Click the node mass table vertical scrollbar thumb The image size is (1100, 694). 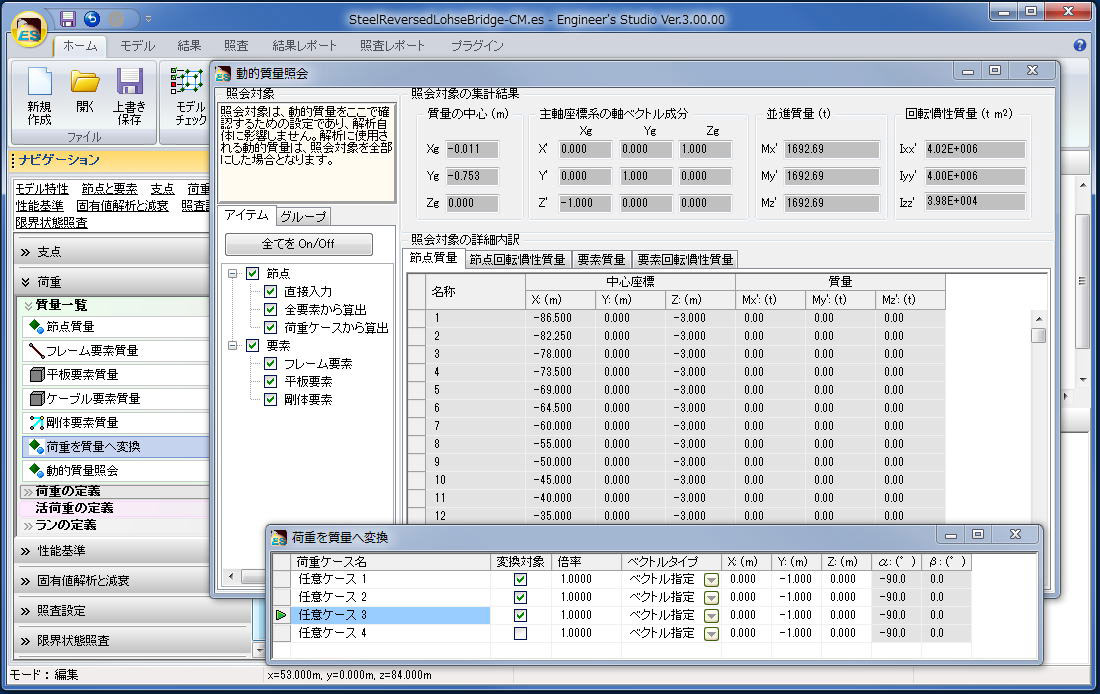tap(1039, 335)
